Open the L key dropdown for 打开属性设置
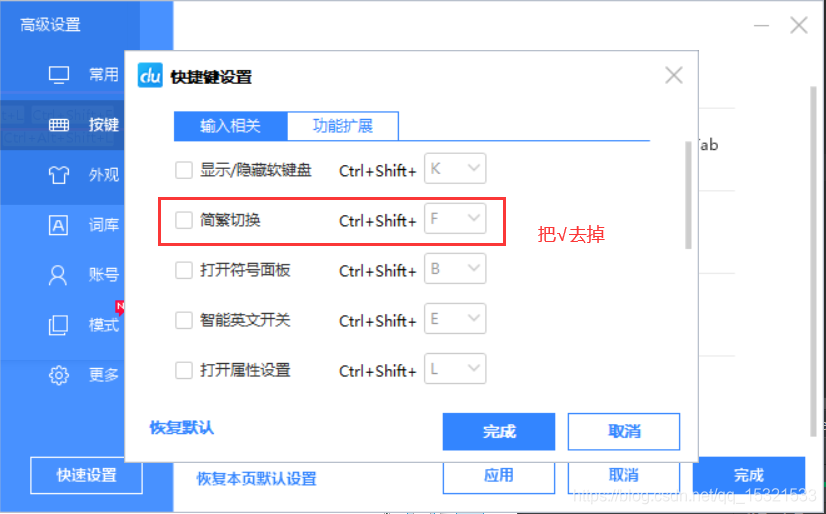 [455, 369]
